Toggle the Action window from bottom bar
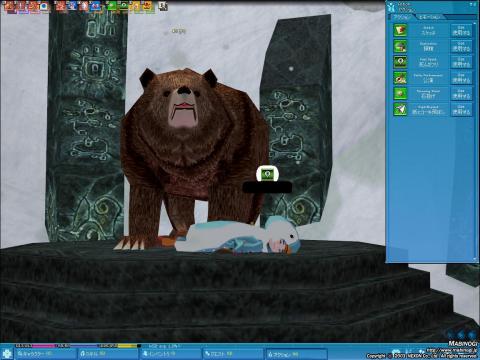 pos(296,354)
